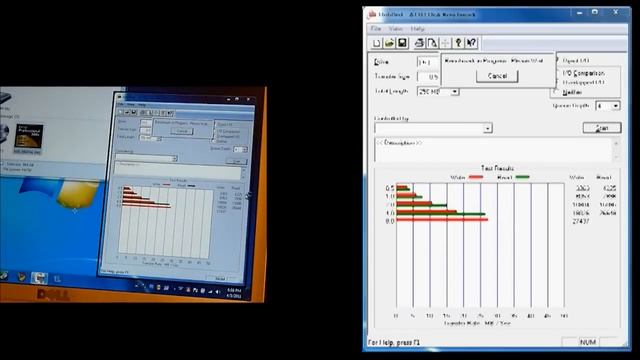Click the Professional thumbnail in the desktop window
Viewport: 640px width, 360px height.
[29, 137]
